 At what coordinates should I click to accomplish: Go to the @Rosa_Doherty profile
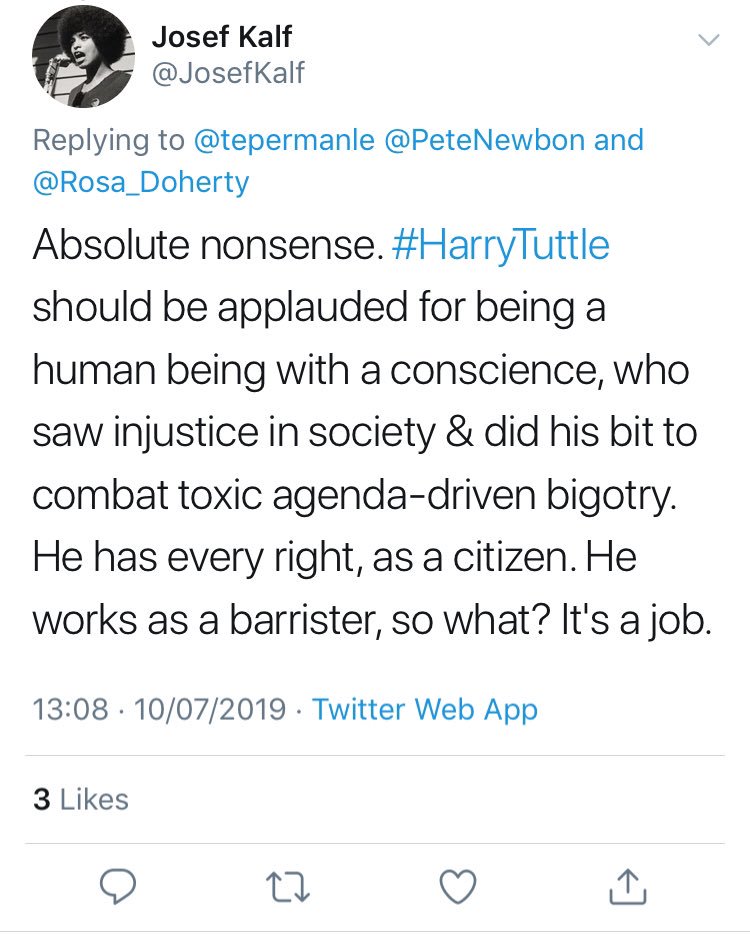(141, 182)
